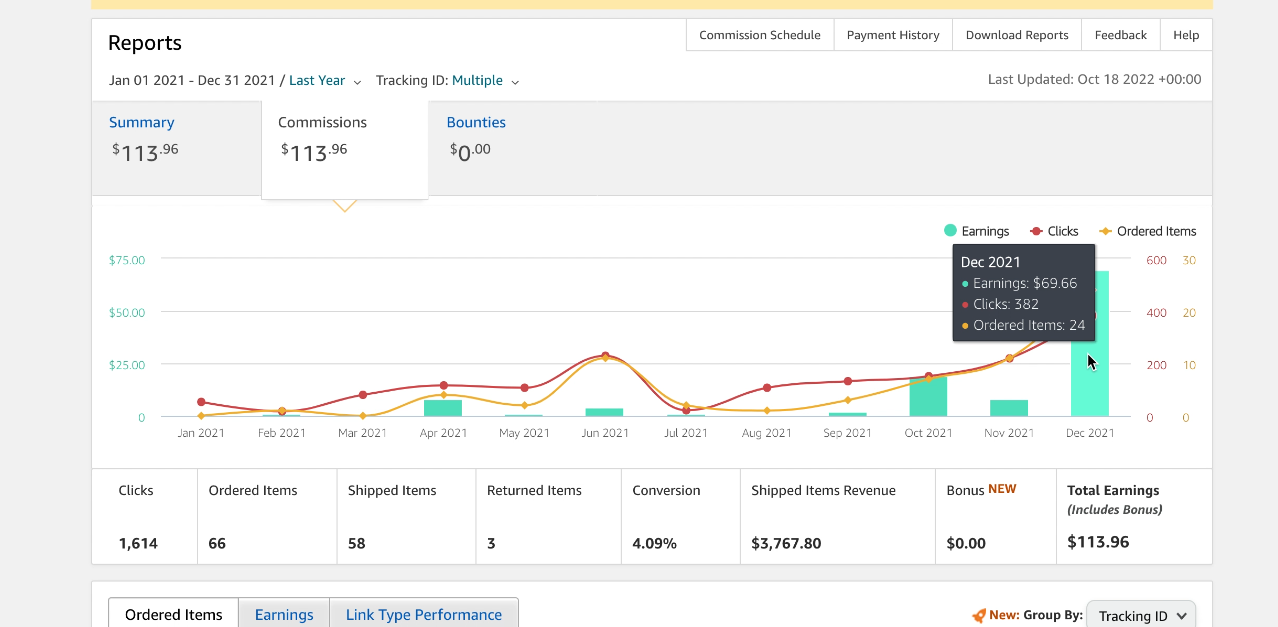Image resolution: width=1278 pixels, height=627 pixels.
Task: Toggle the Earnings legend marker
Action: (x=950, y=231)
